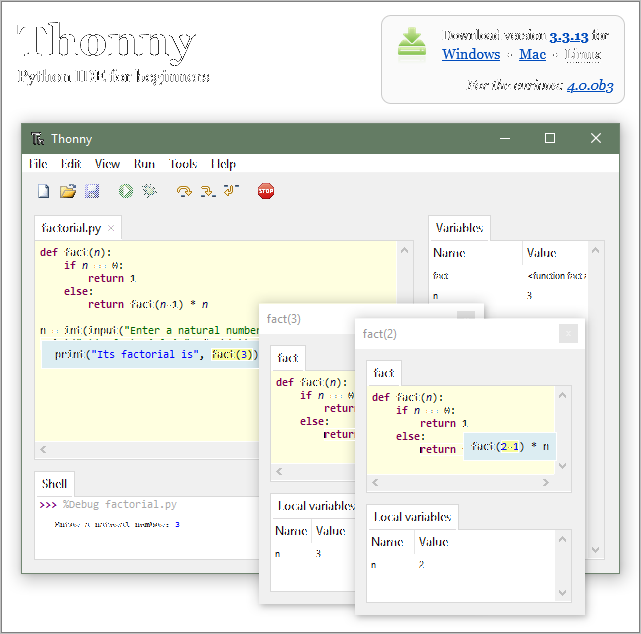Image resolution: width=641 pixels, height=634 pixels.
Task: Click Variables panel scroll up arrow
Action: [596, 250]
